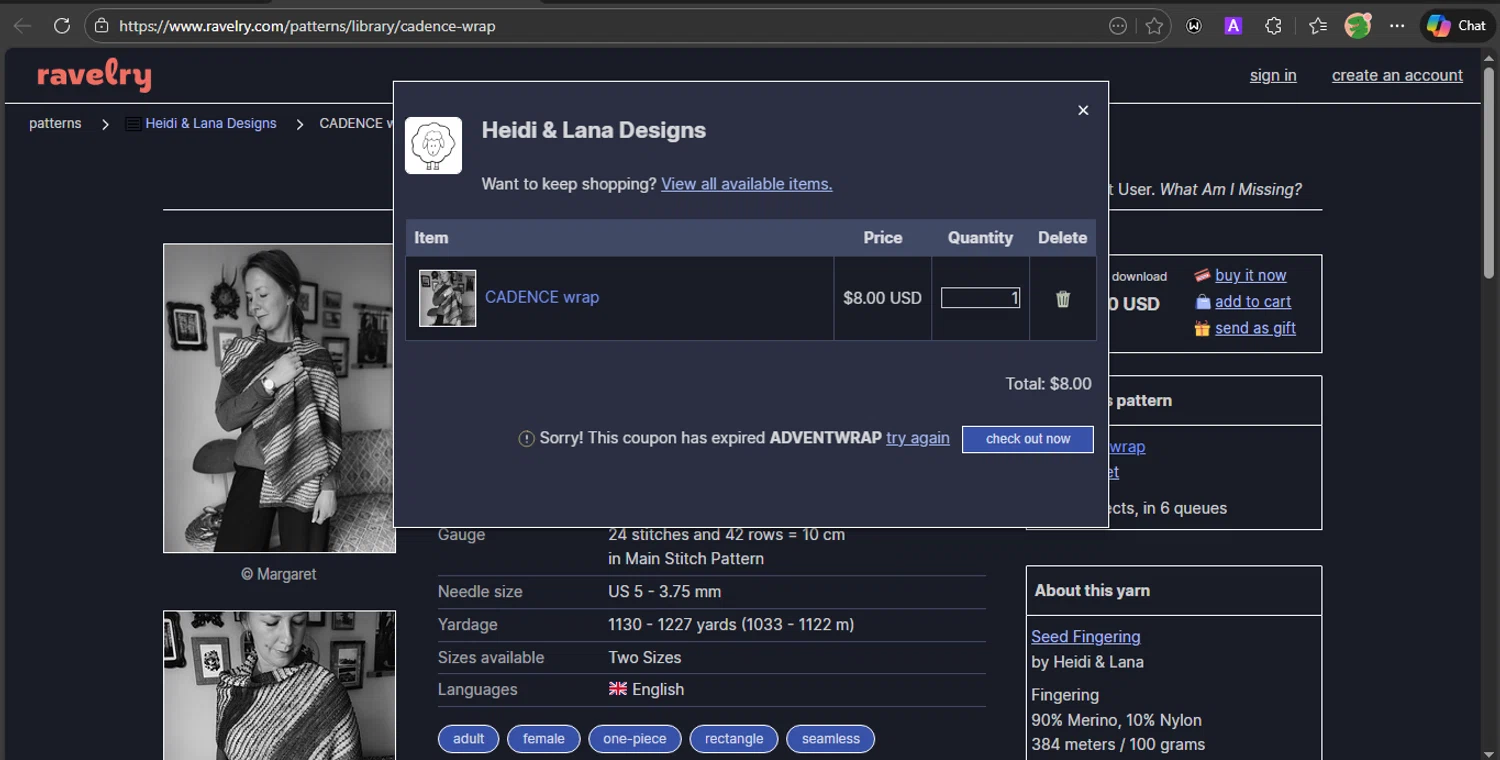Click create an account link
The height and width of the screenshot is (760, 1500).
1397,75
